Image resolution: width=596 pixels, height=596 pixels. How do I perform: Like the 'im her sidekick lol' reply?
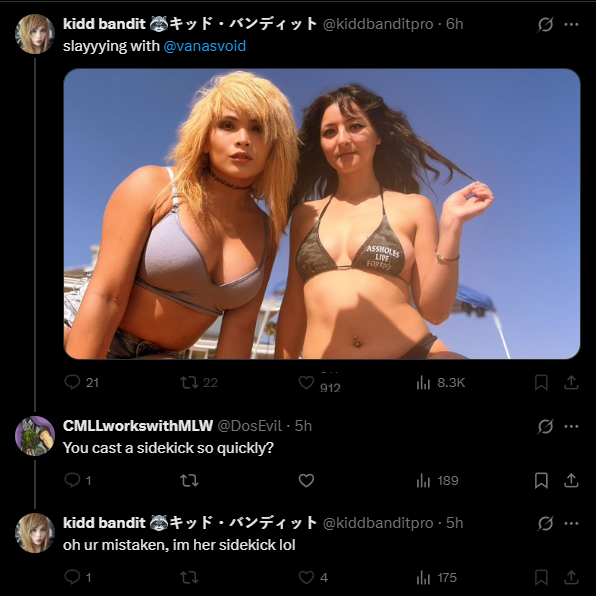pyautogui.click(x=306, y=578)
